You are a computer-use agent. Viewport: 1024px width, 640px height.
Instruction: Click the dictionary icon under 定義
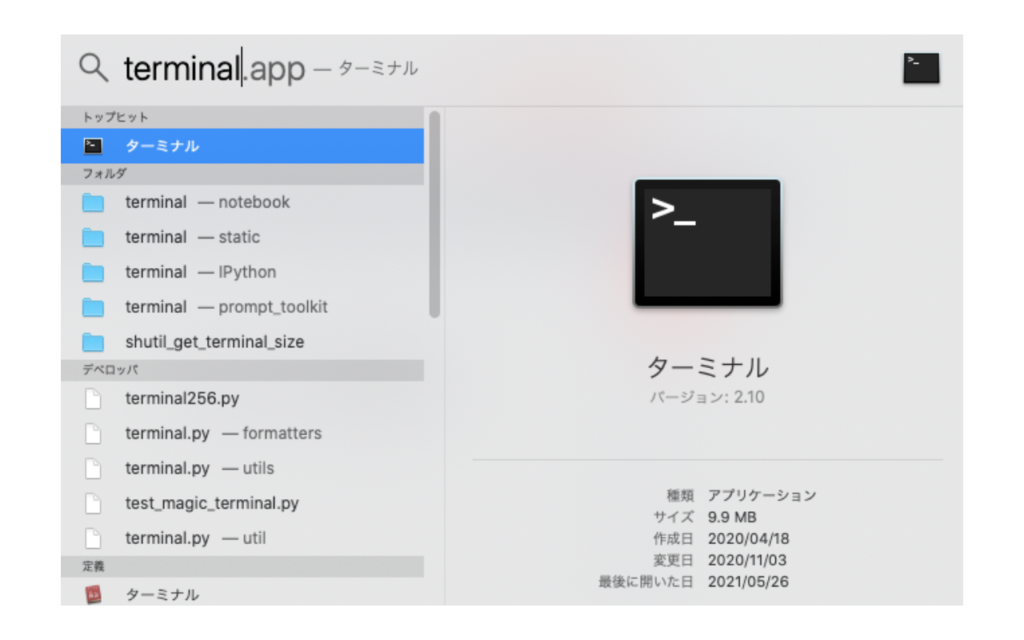click(93, 594)
